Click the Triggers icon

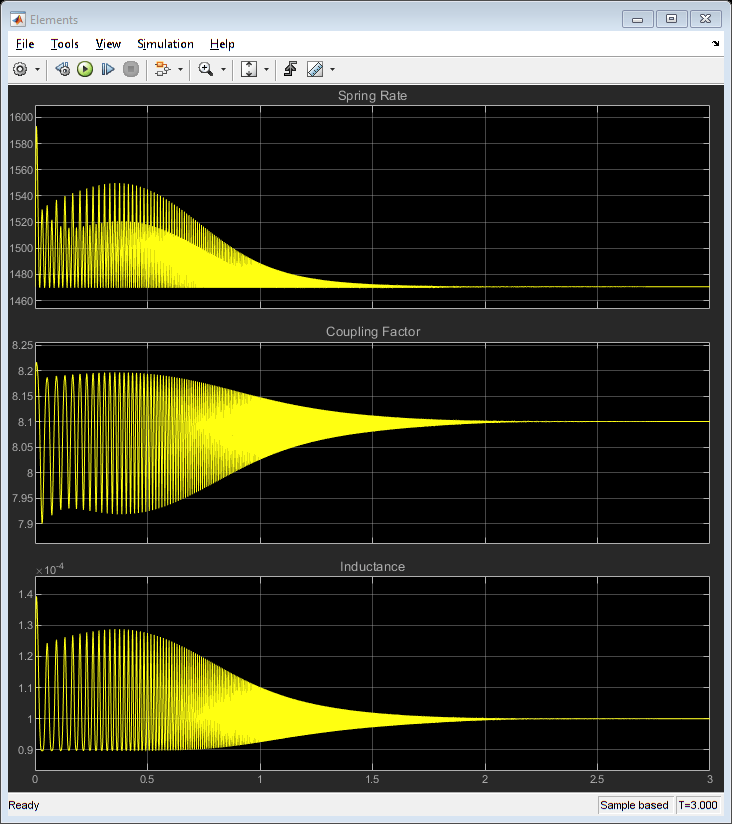click(x=290, y=69)
